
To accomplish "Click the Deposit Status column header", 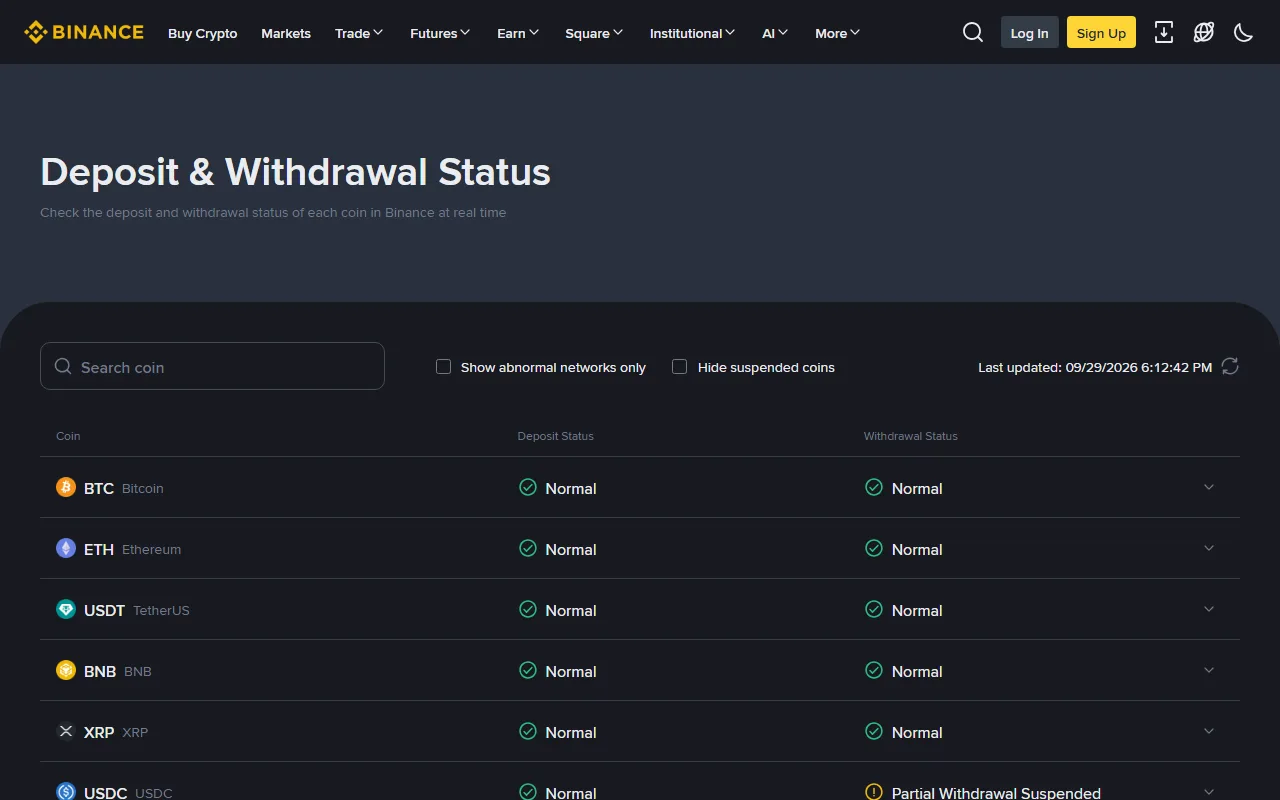I will (x=556, y=436).
